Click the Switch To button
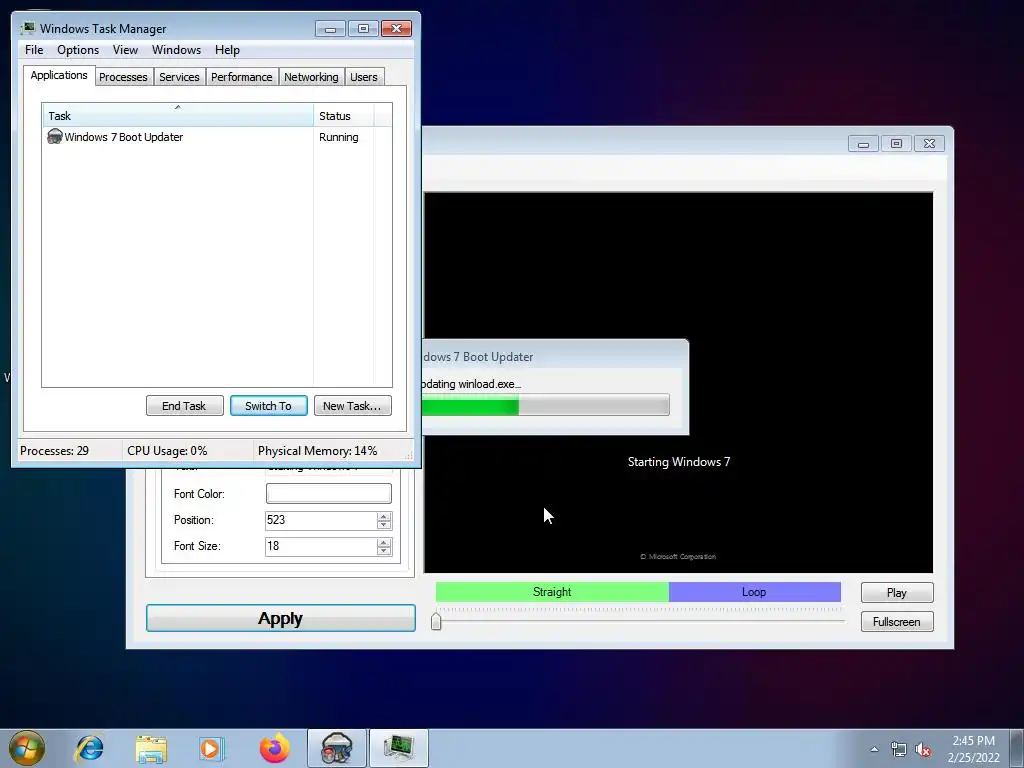 click(268, 406)
